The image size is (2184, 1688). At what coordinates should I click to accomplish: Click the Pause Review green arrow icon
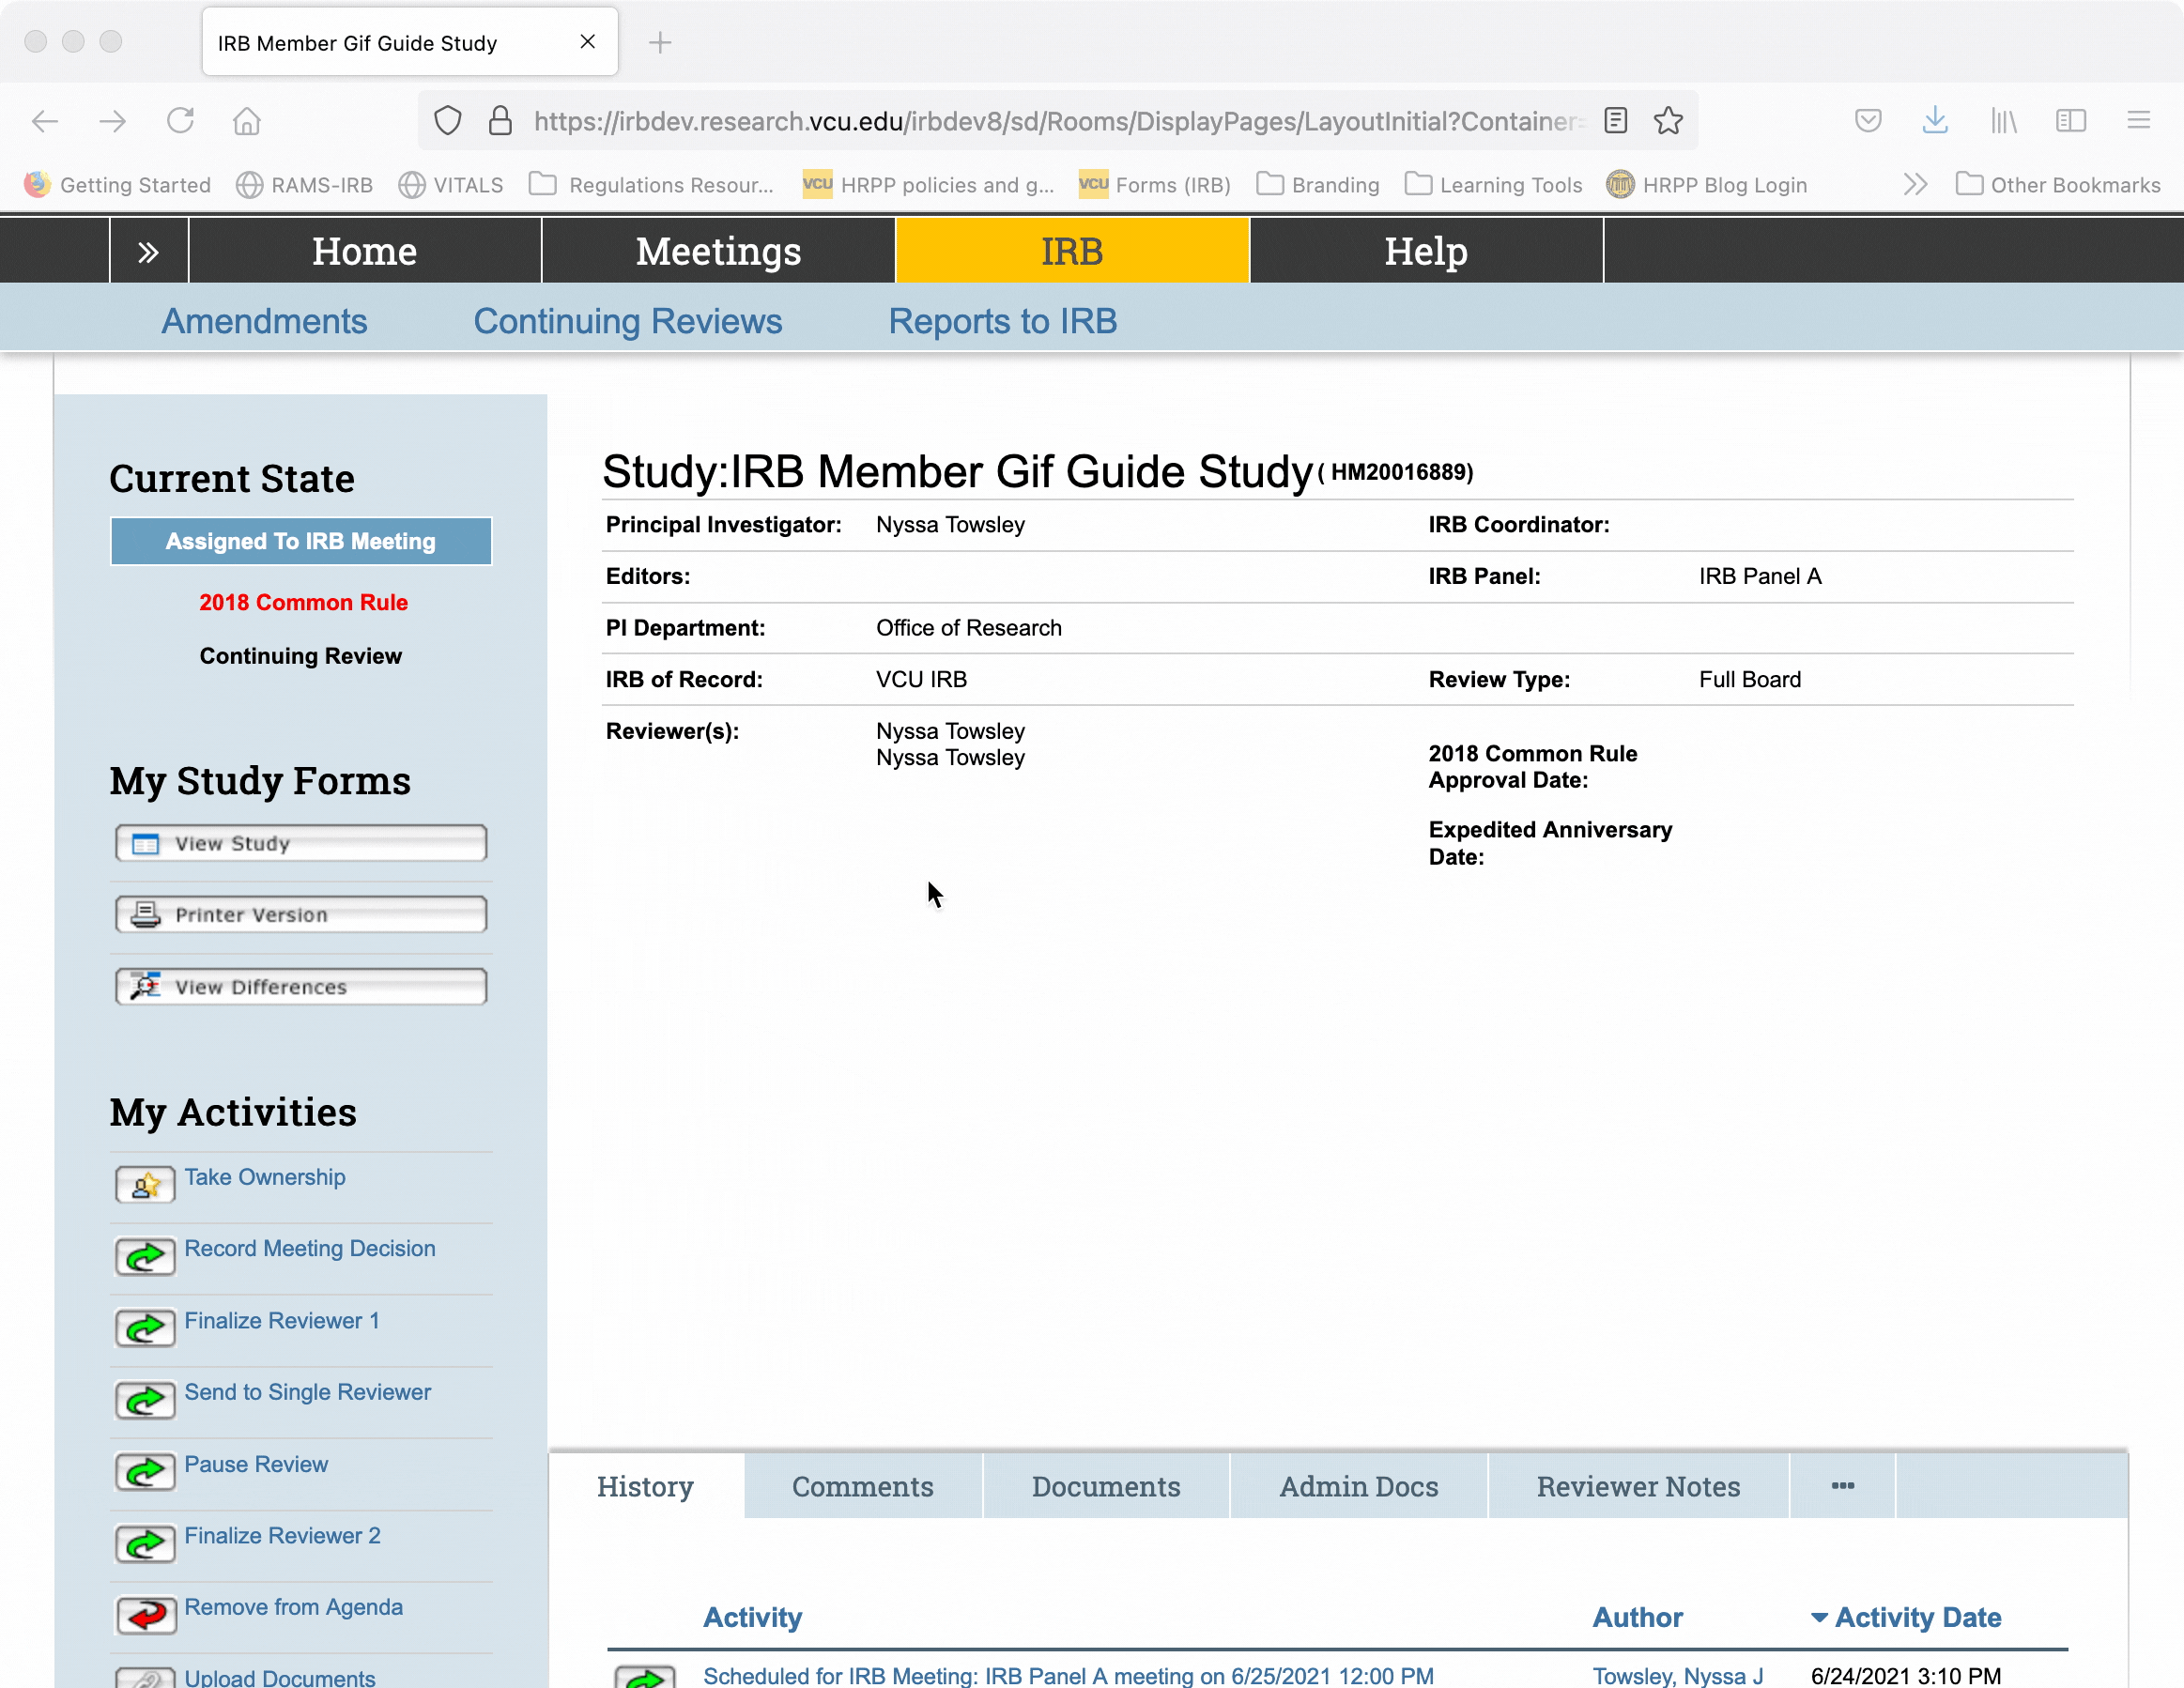tap(145, 1472)
